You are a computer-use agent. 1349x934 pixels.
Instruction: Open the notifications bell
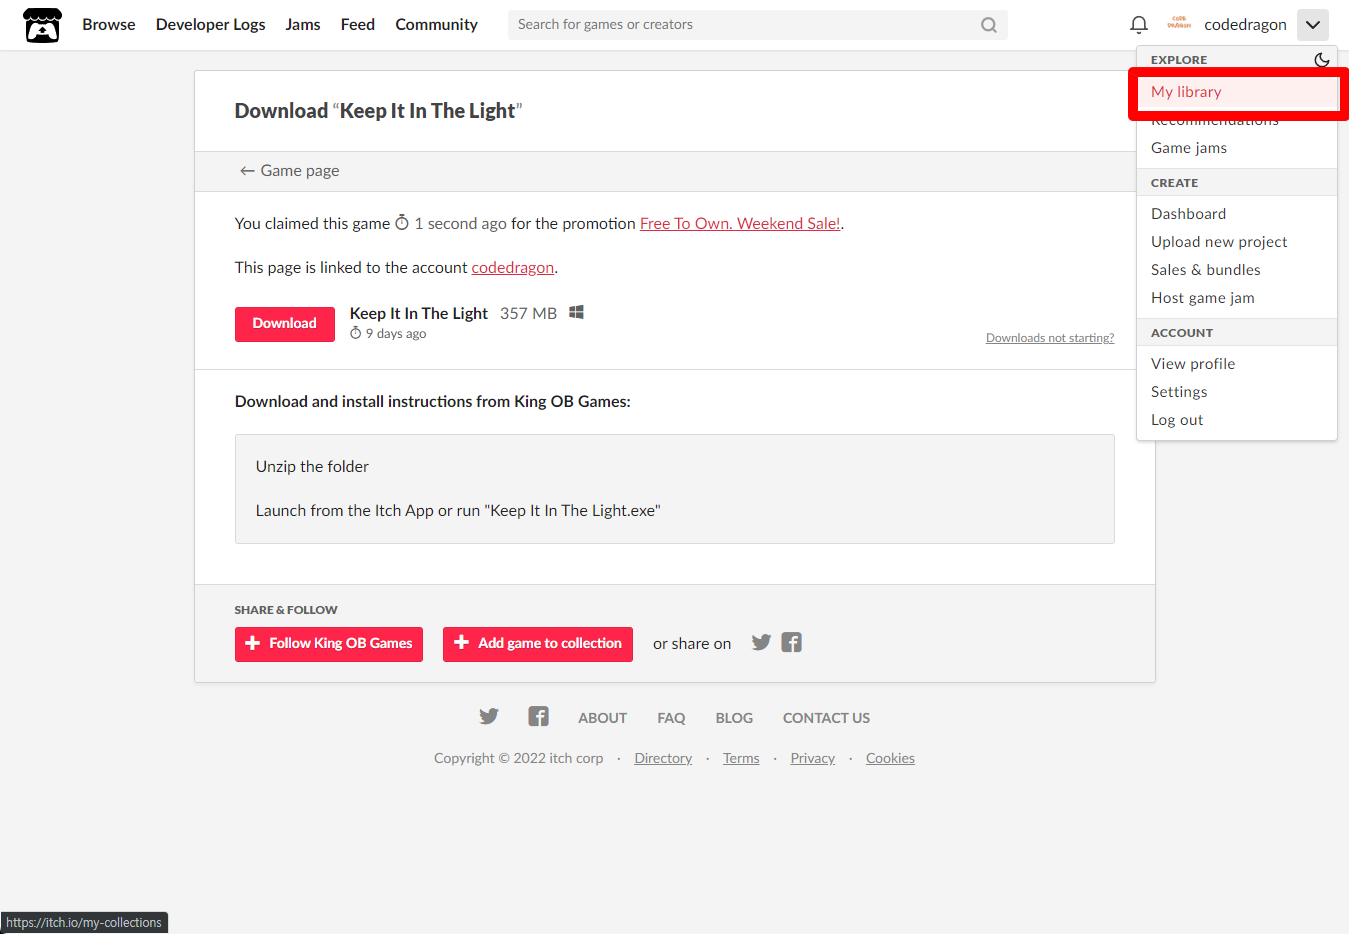(x=1139, y=25)
